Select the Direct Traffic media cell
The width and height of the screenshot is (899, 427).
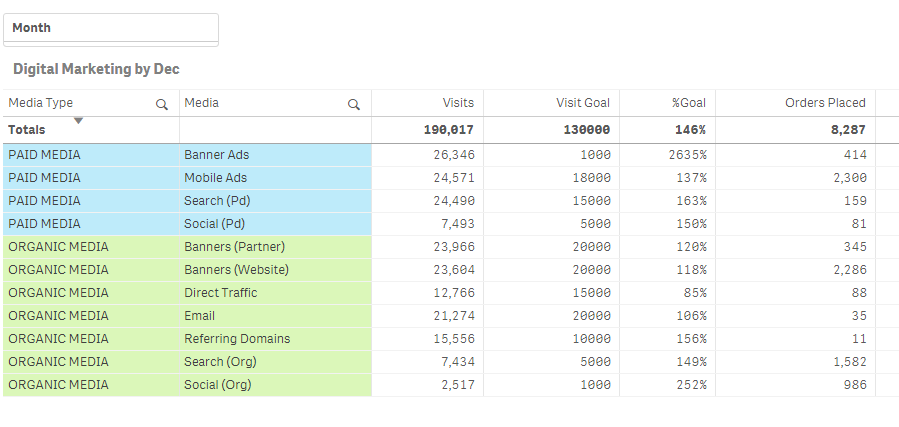coord(220,293)
